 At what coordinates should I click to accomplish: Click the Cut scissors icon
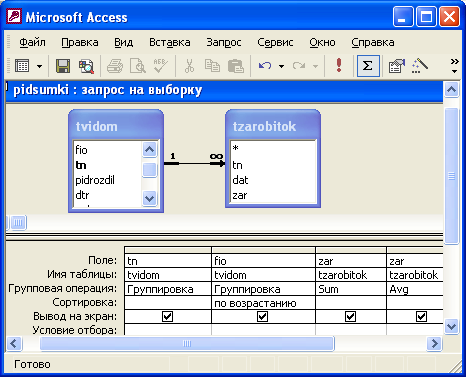(189, 66)
